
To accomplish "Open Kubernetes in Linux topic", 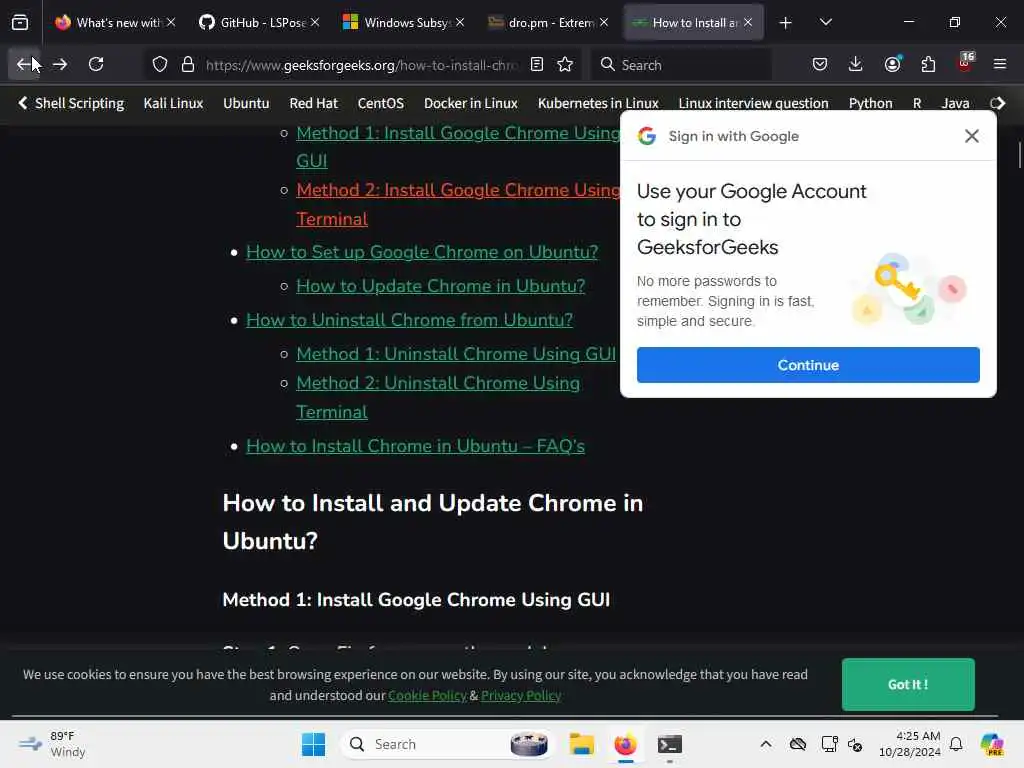I will tap(598, 103).
